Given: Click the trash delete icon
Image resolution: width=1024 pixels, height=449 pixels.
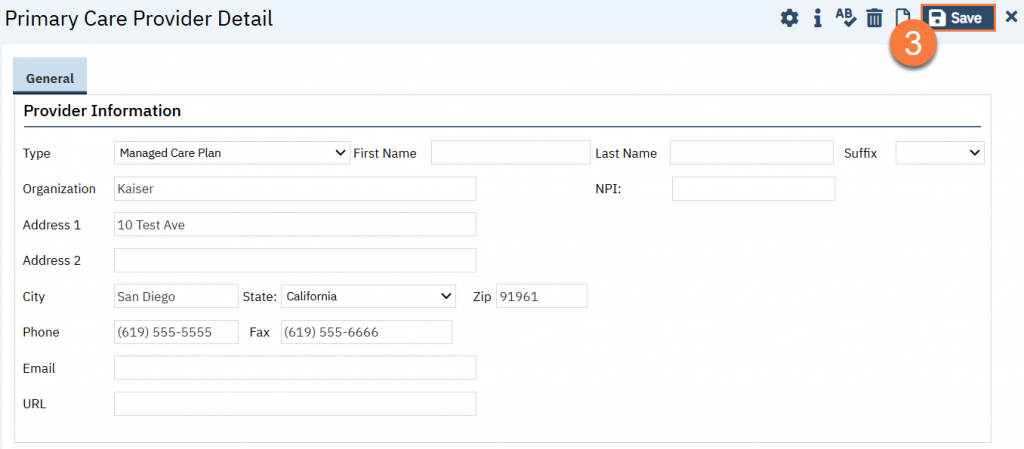Looking at the screenshot, I should (x=874, y=18).
